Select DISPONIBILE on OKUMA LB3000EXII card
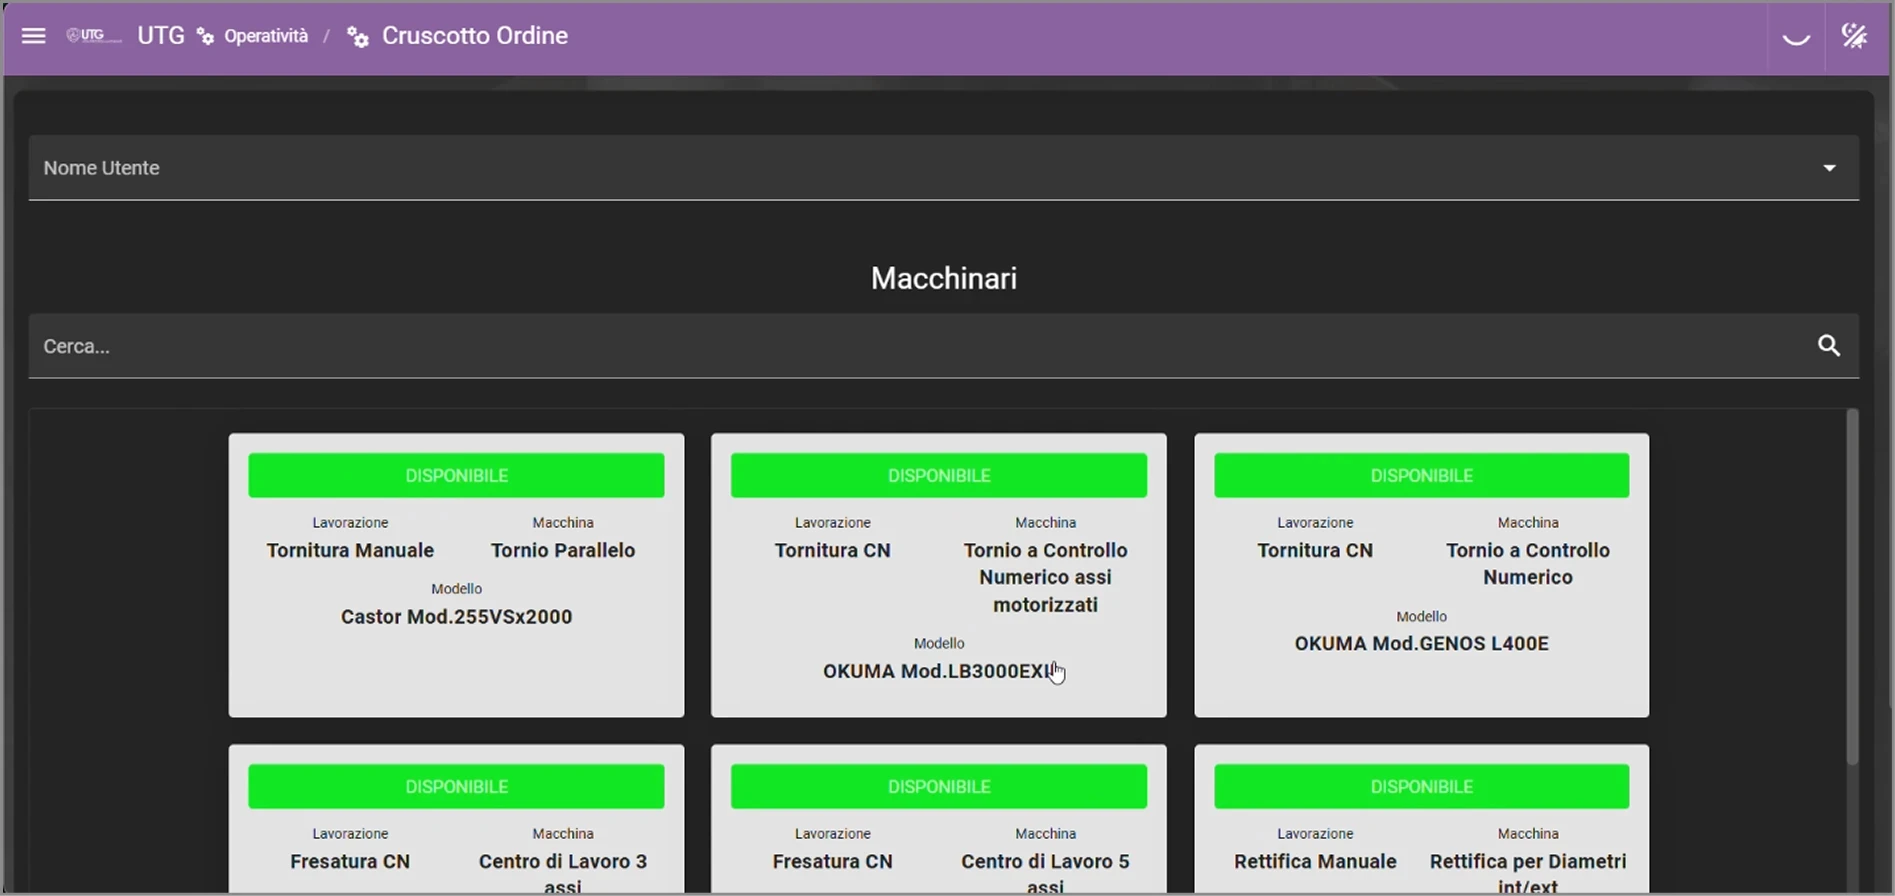Screen dimensions: 1895x896 pos(939,475)
